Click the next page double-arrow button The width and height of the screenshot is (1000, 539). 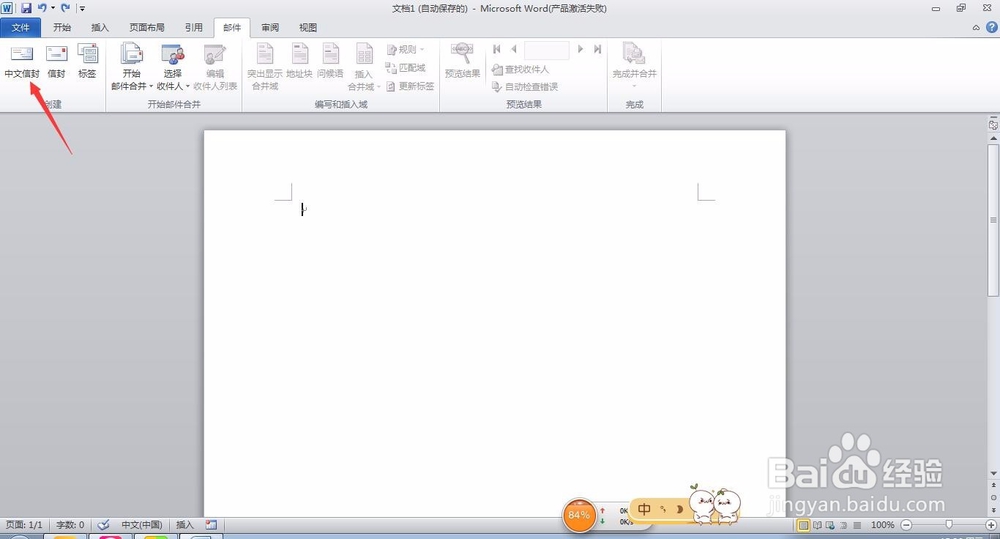(x=993, y=510)
